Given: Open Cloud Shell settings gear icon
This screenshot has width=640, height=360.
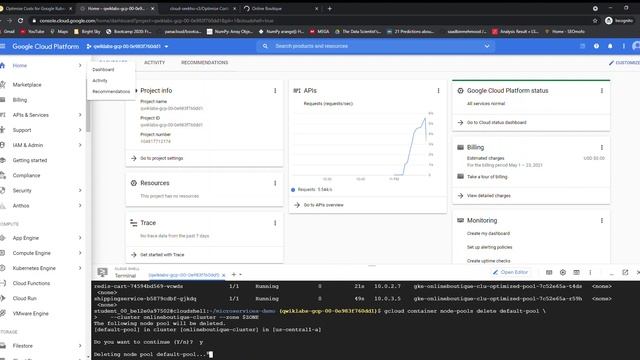Looking at the screenshot, I should point(563,272).
